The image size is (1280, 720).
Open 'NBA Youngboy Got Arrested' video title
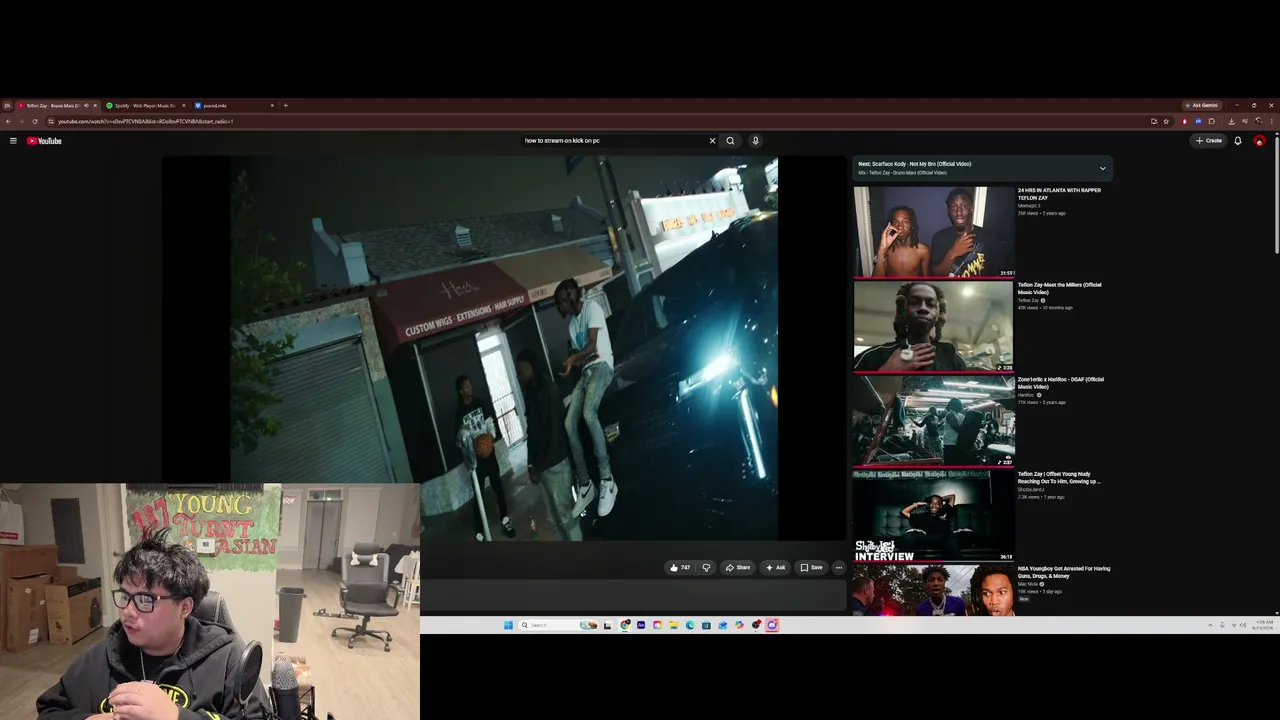point(1064,572)
